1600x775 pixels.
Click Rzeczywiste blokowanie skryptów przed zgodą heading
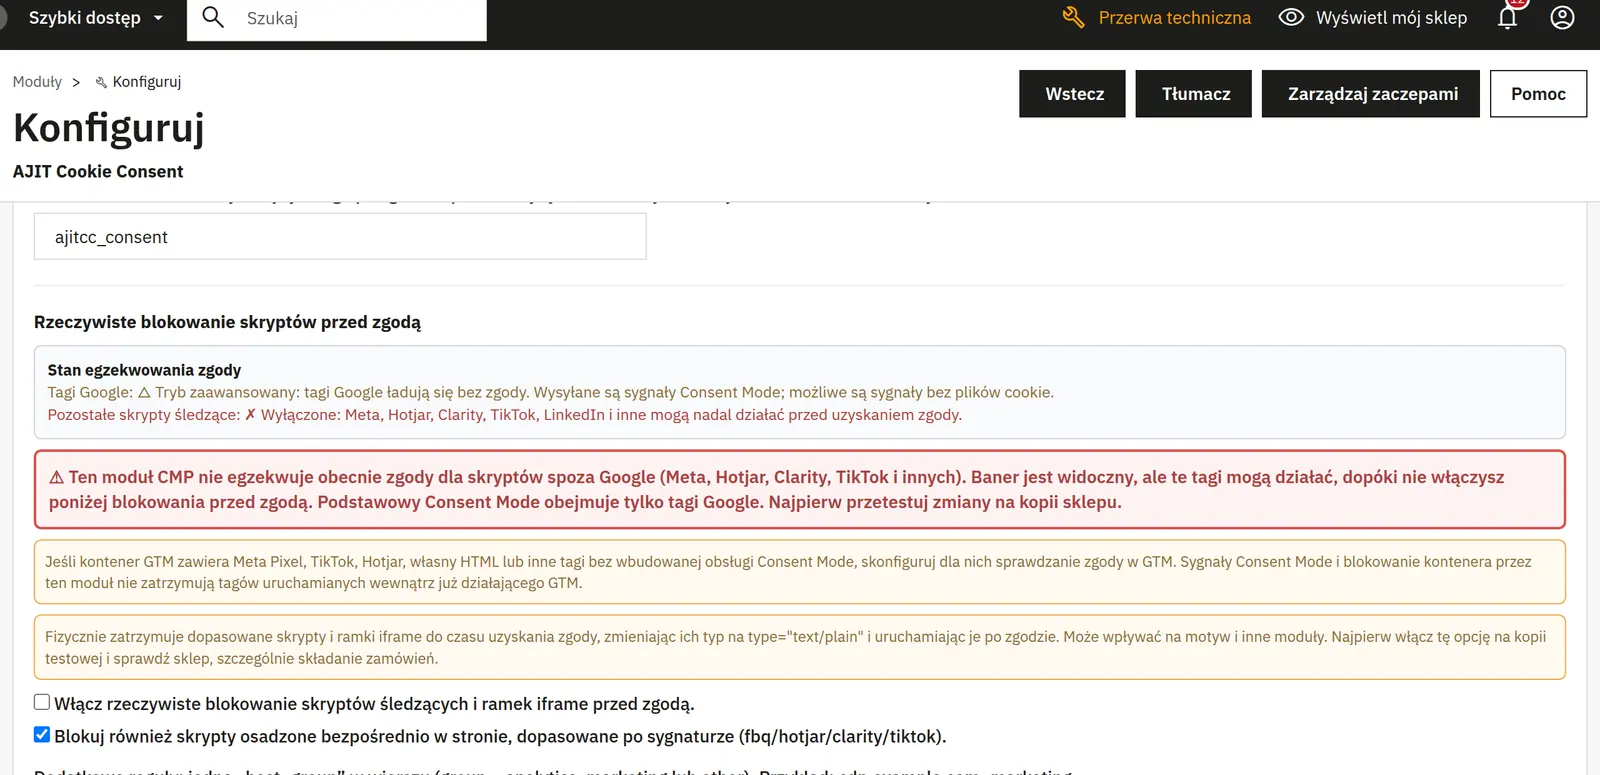pos(227,322)
